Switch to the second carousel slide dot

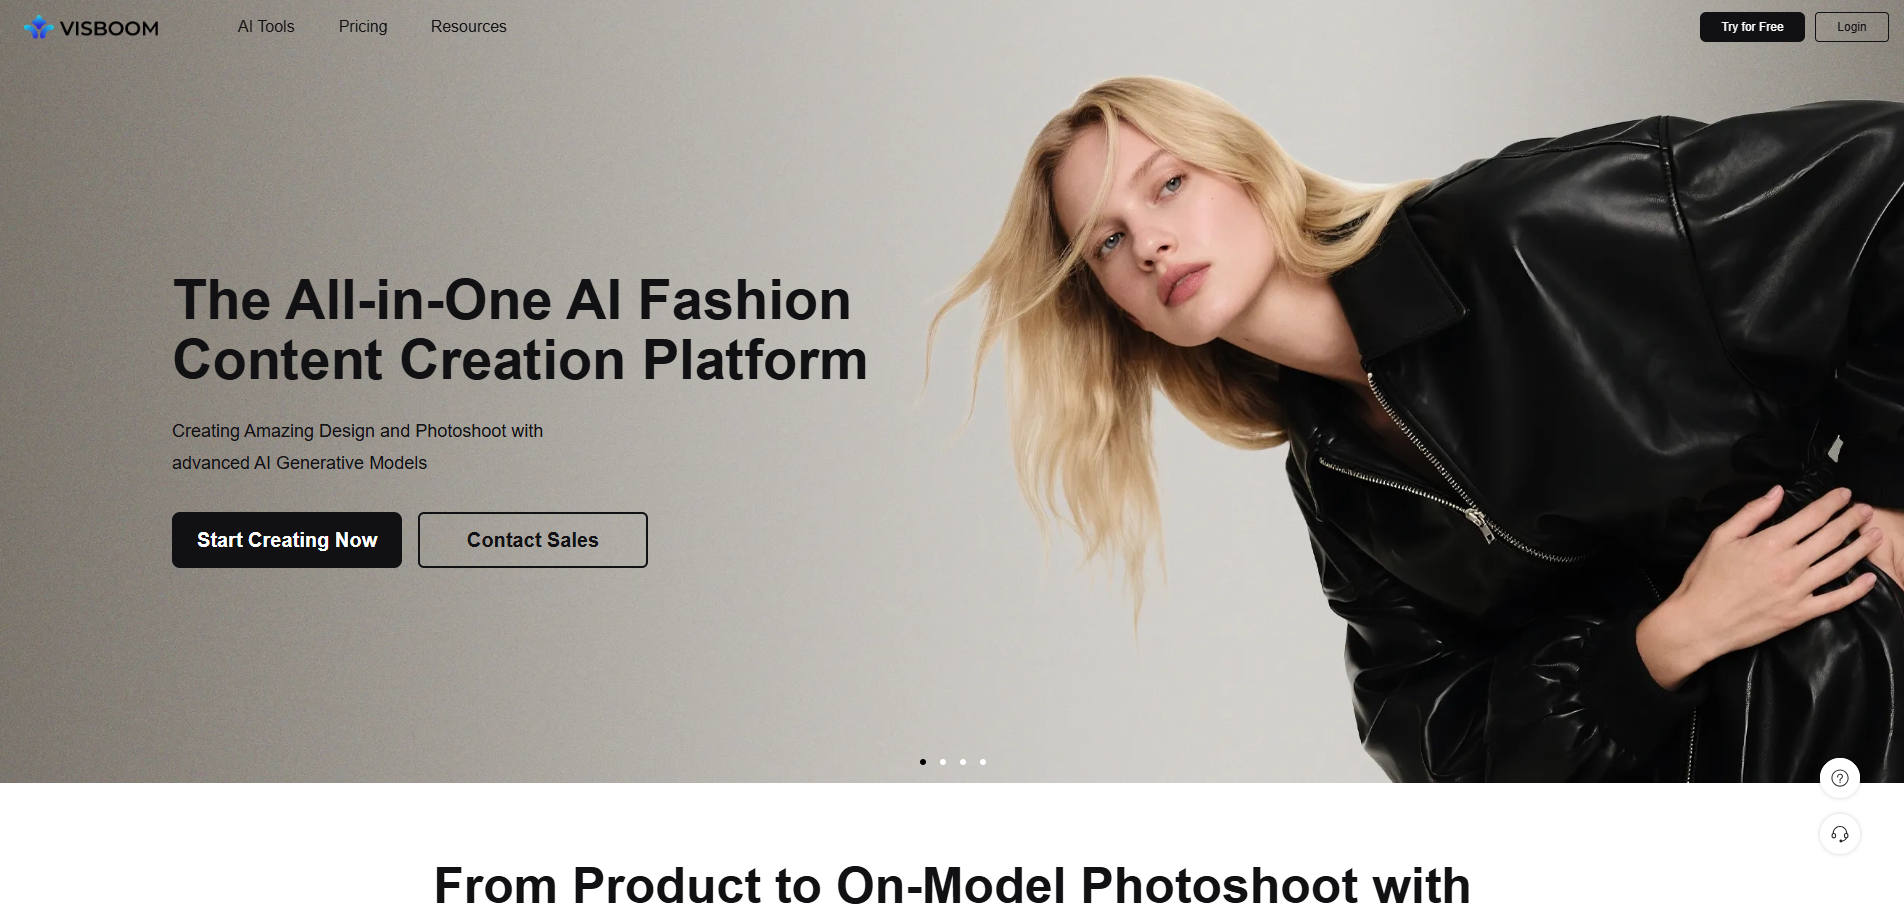coord(943,762)
